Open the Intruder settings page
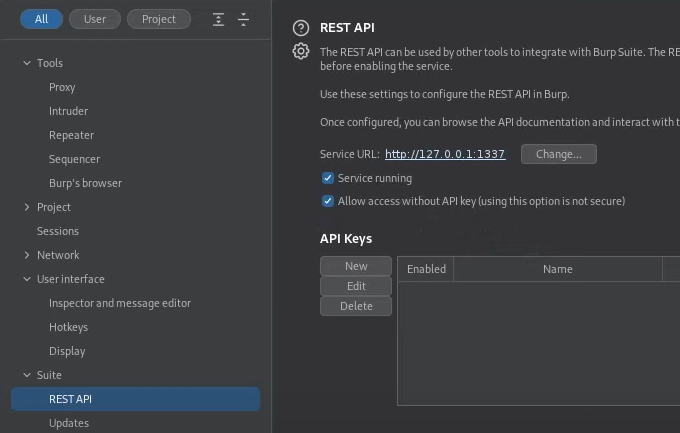This screenshot has width=680, height=433. click(68, 111)
